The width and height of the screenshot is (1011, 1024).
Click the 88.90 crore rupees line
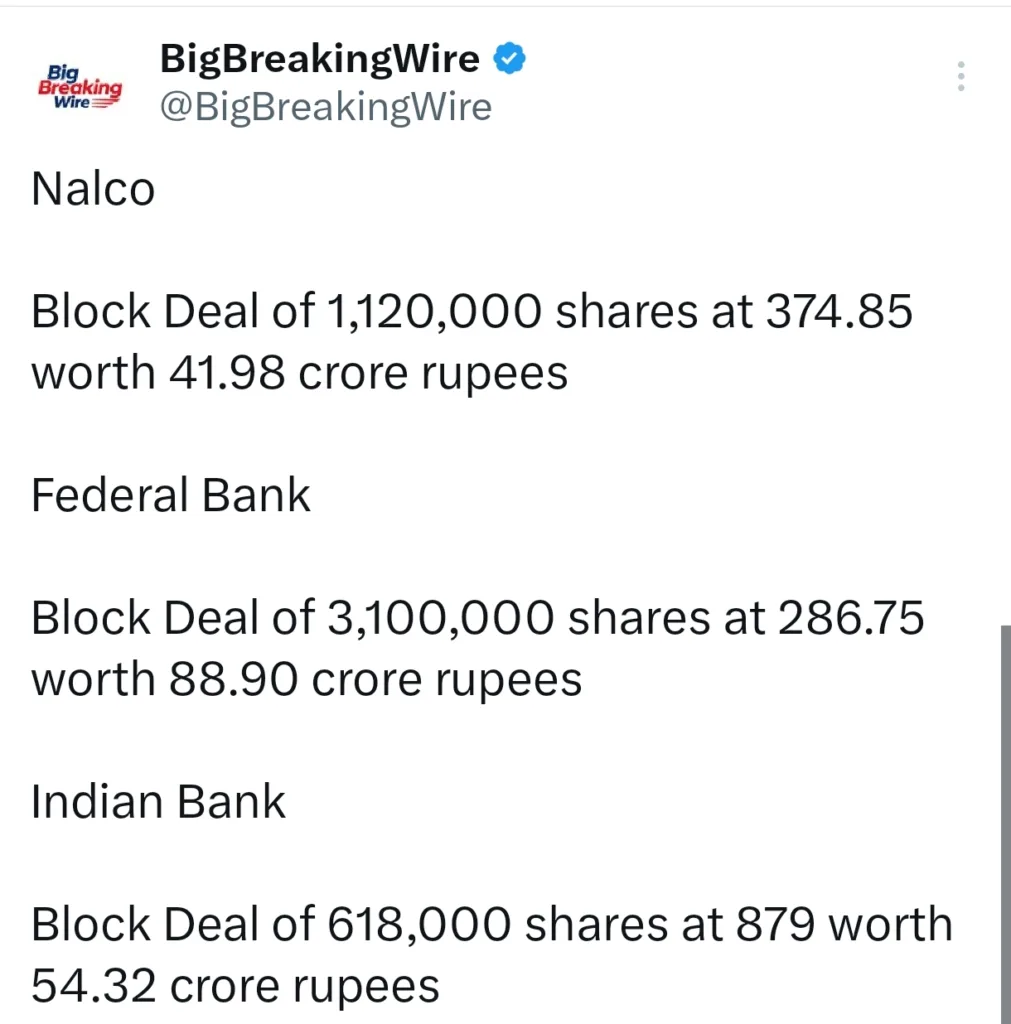[x=307, y=678]
